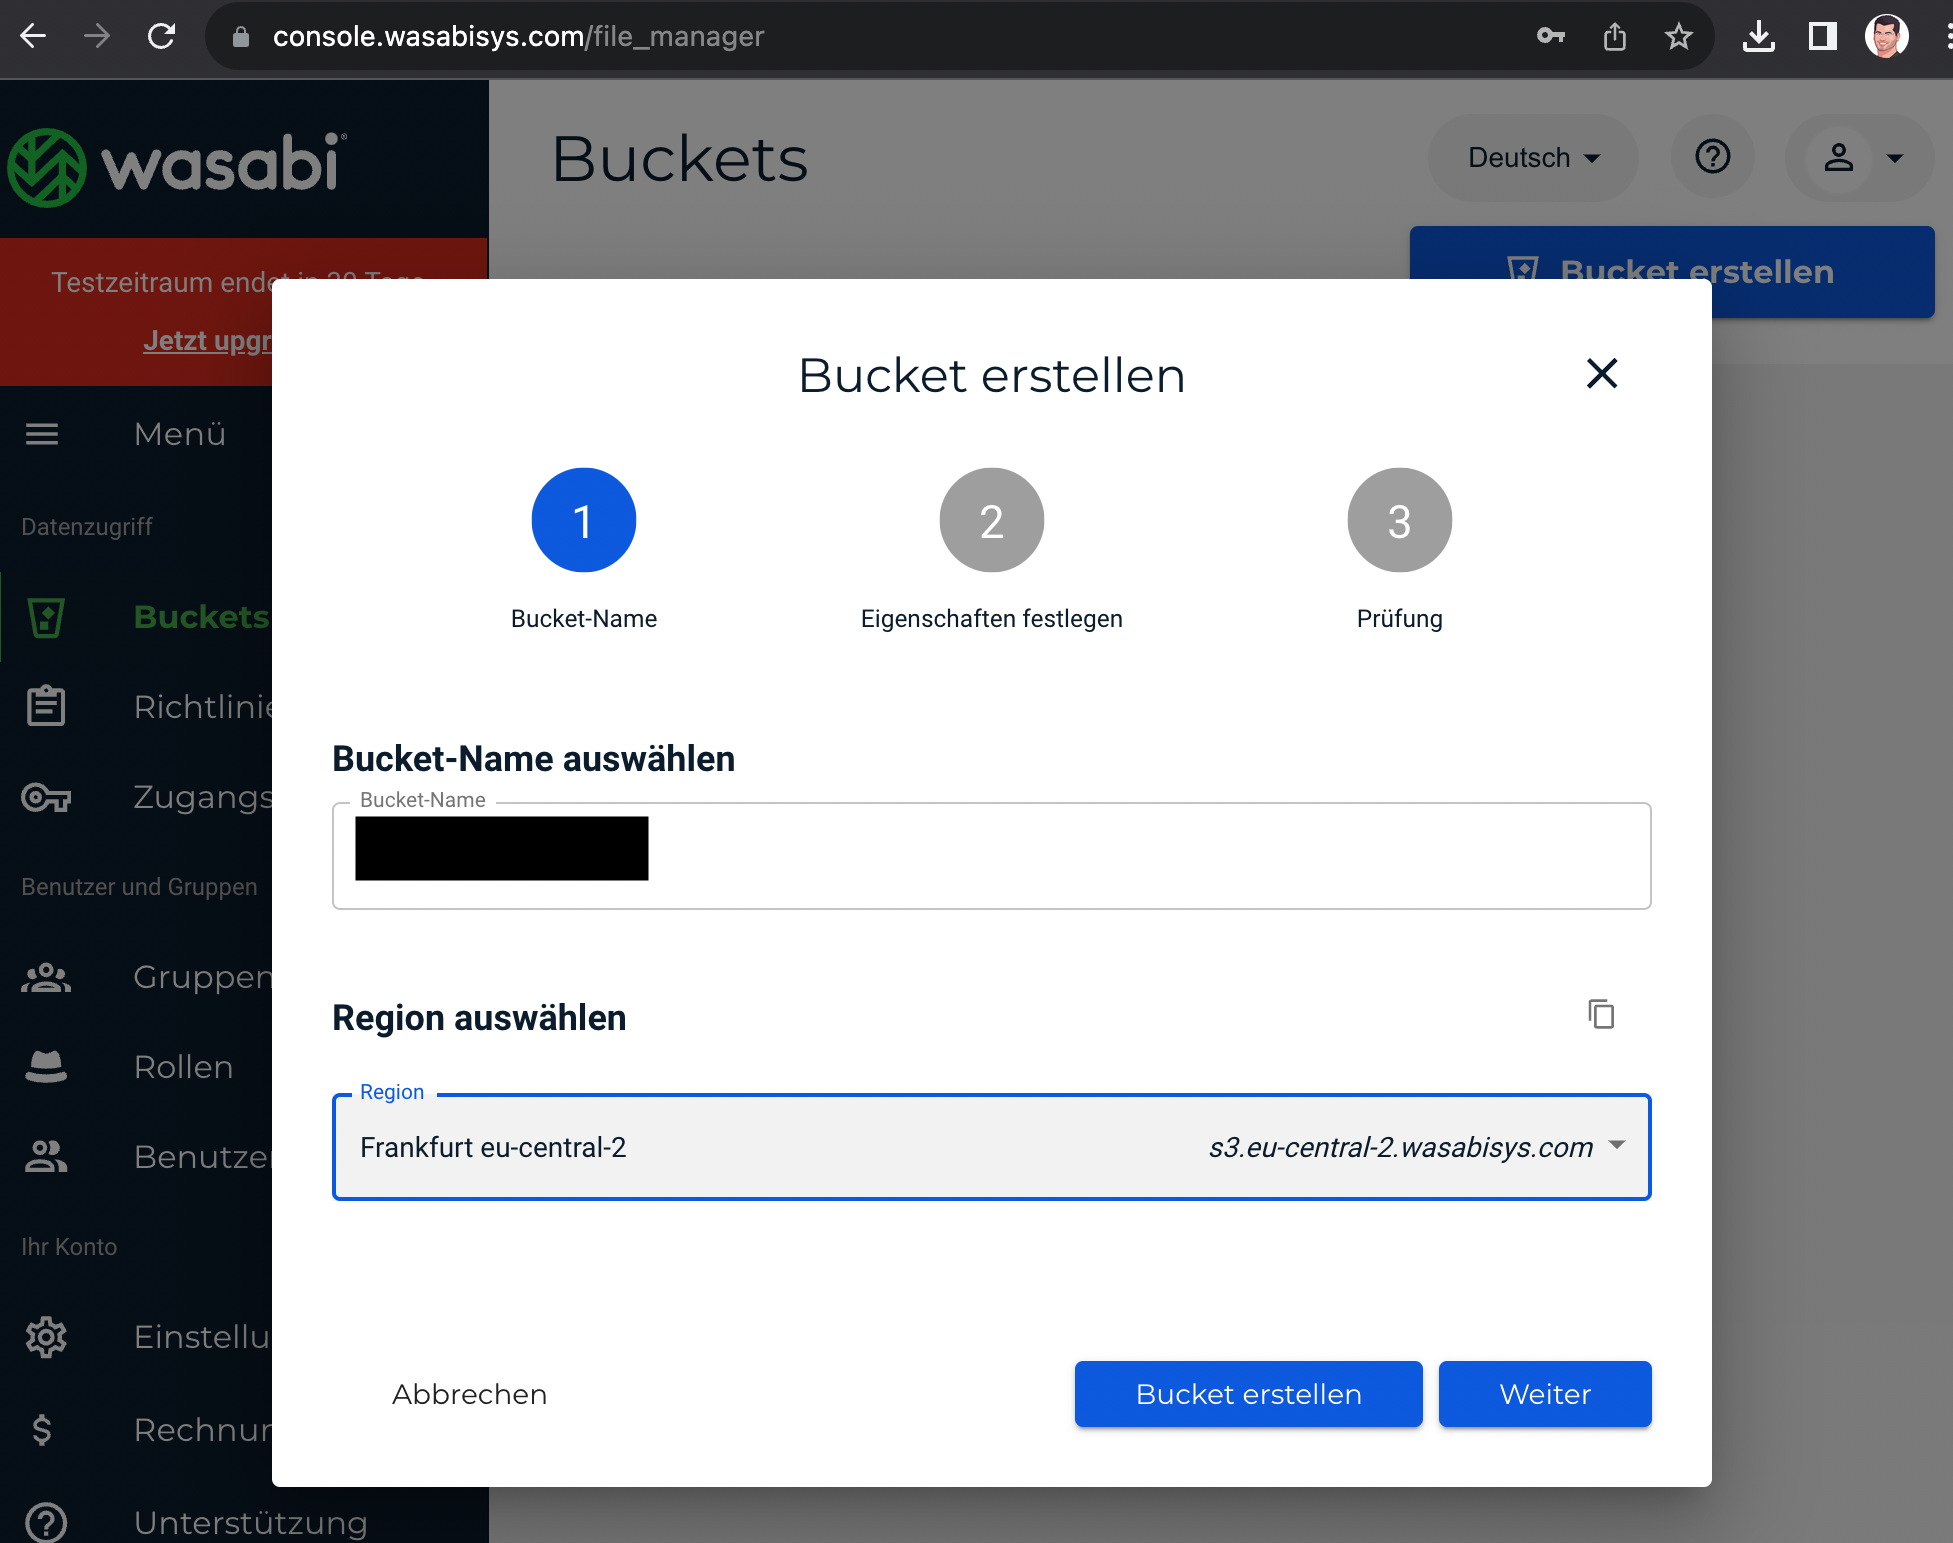Toggle the browser side panel icon
The image size is (1953, 1543).
[1823, 37]
